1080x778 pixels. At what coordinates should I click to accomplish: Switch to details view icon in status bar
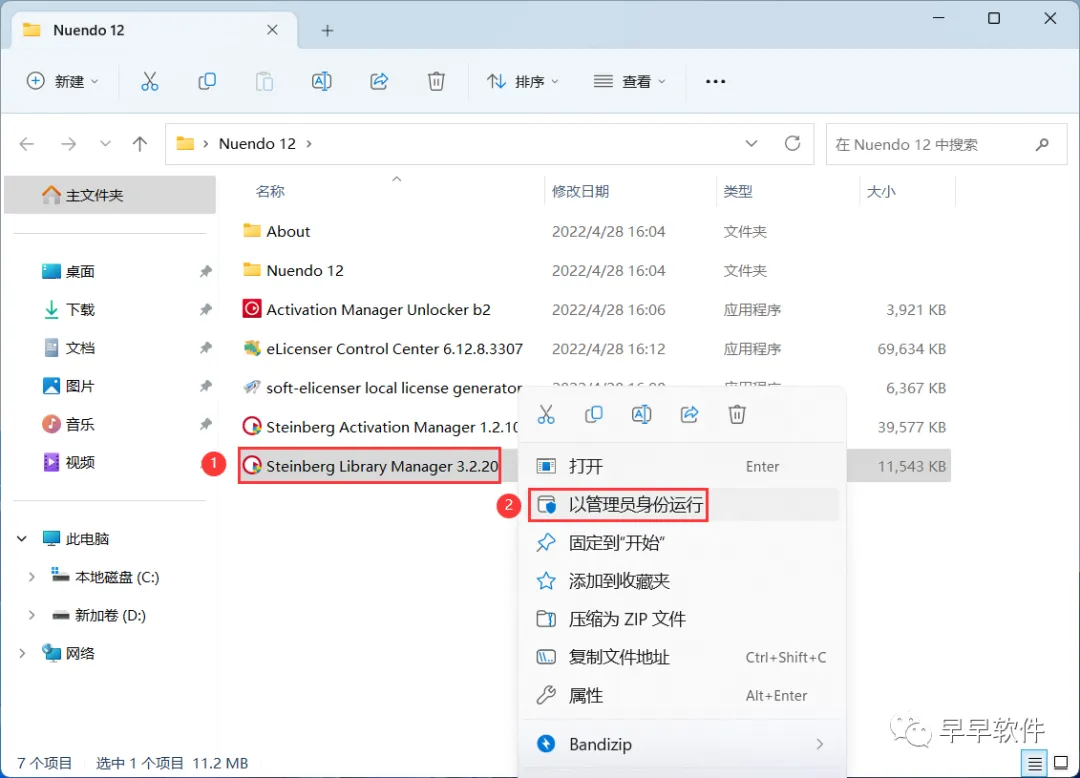tap(1034, 763)
